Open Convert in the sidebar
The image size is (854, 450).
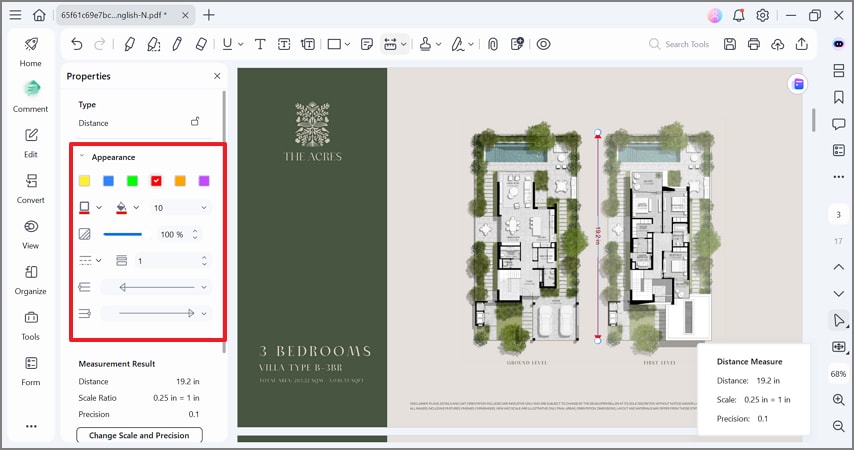pos(30,188)
